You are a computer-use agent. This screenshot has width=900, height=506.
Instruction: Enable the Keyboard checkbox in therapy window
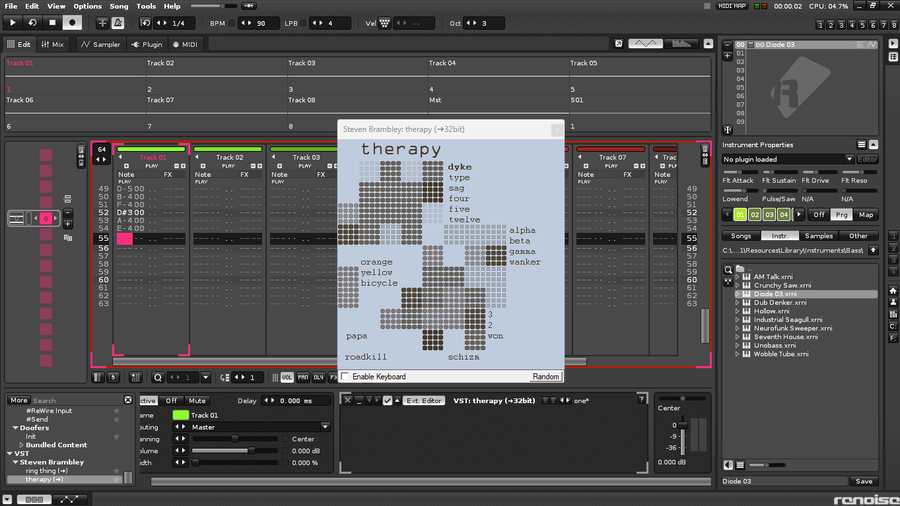point(345,376)
